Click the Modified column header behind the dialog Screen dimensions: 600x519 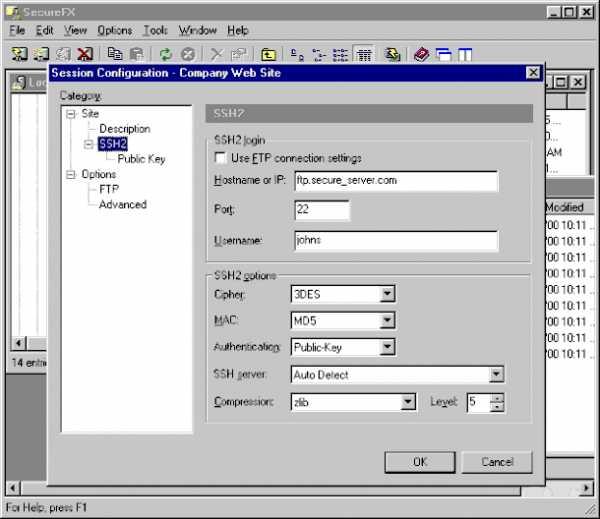click(569, 207)
